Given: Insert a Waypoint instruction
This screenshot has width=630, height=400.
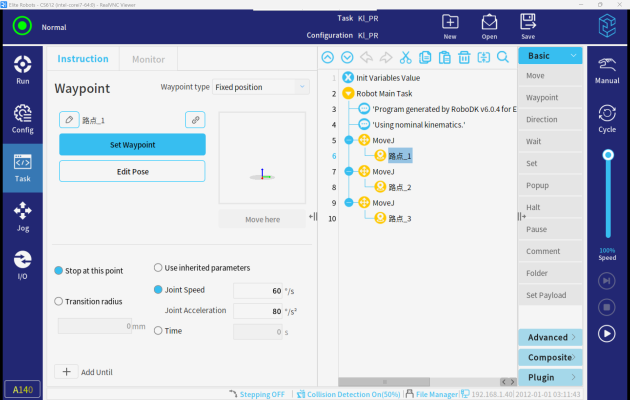Looking at the screenshot, I should 550,98.
